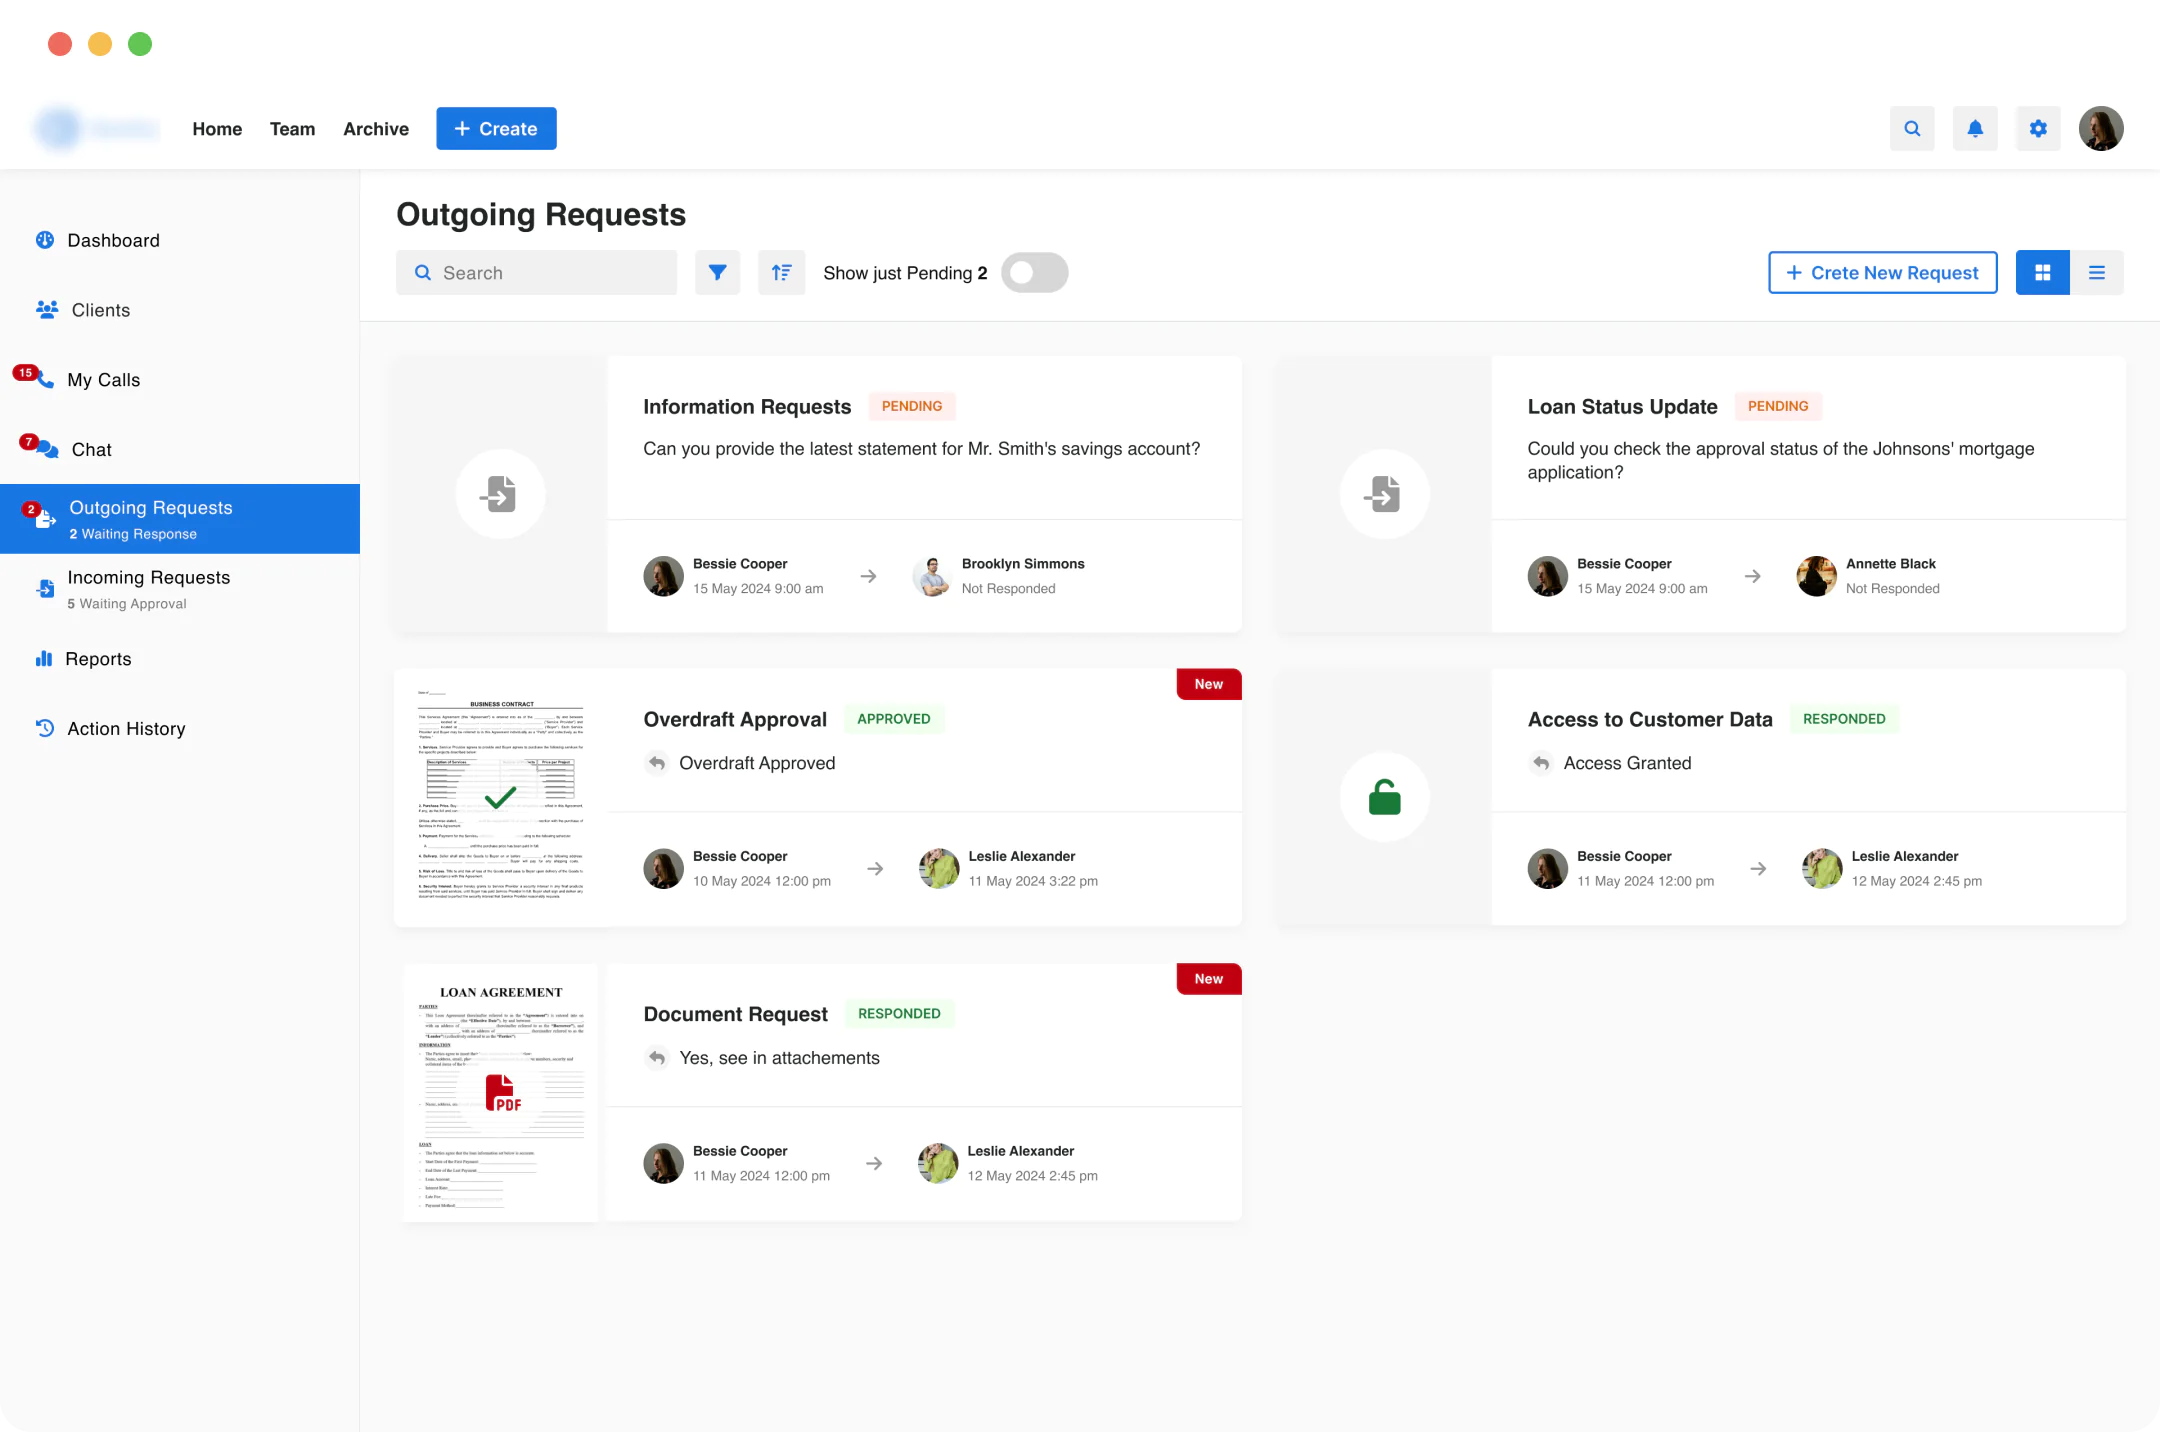Open Archive menu
Viewport: 2160px width, 1432px height.
pos(376,129)
